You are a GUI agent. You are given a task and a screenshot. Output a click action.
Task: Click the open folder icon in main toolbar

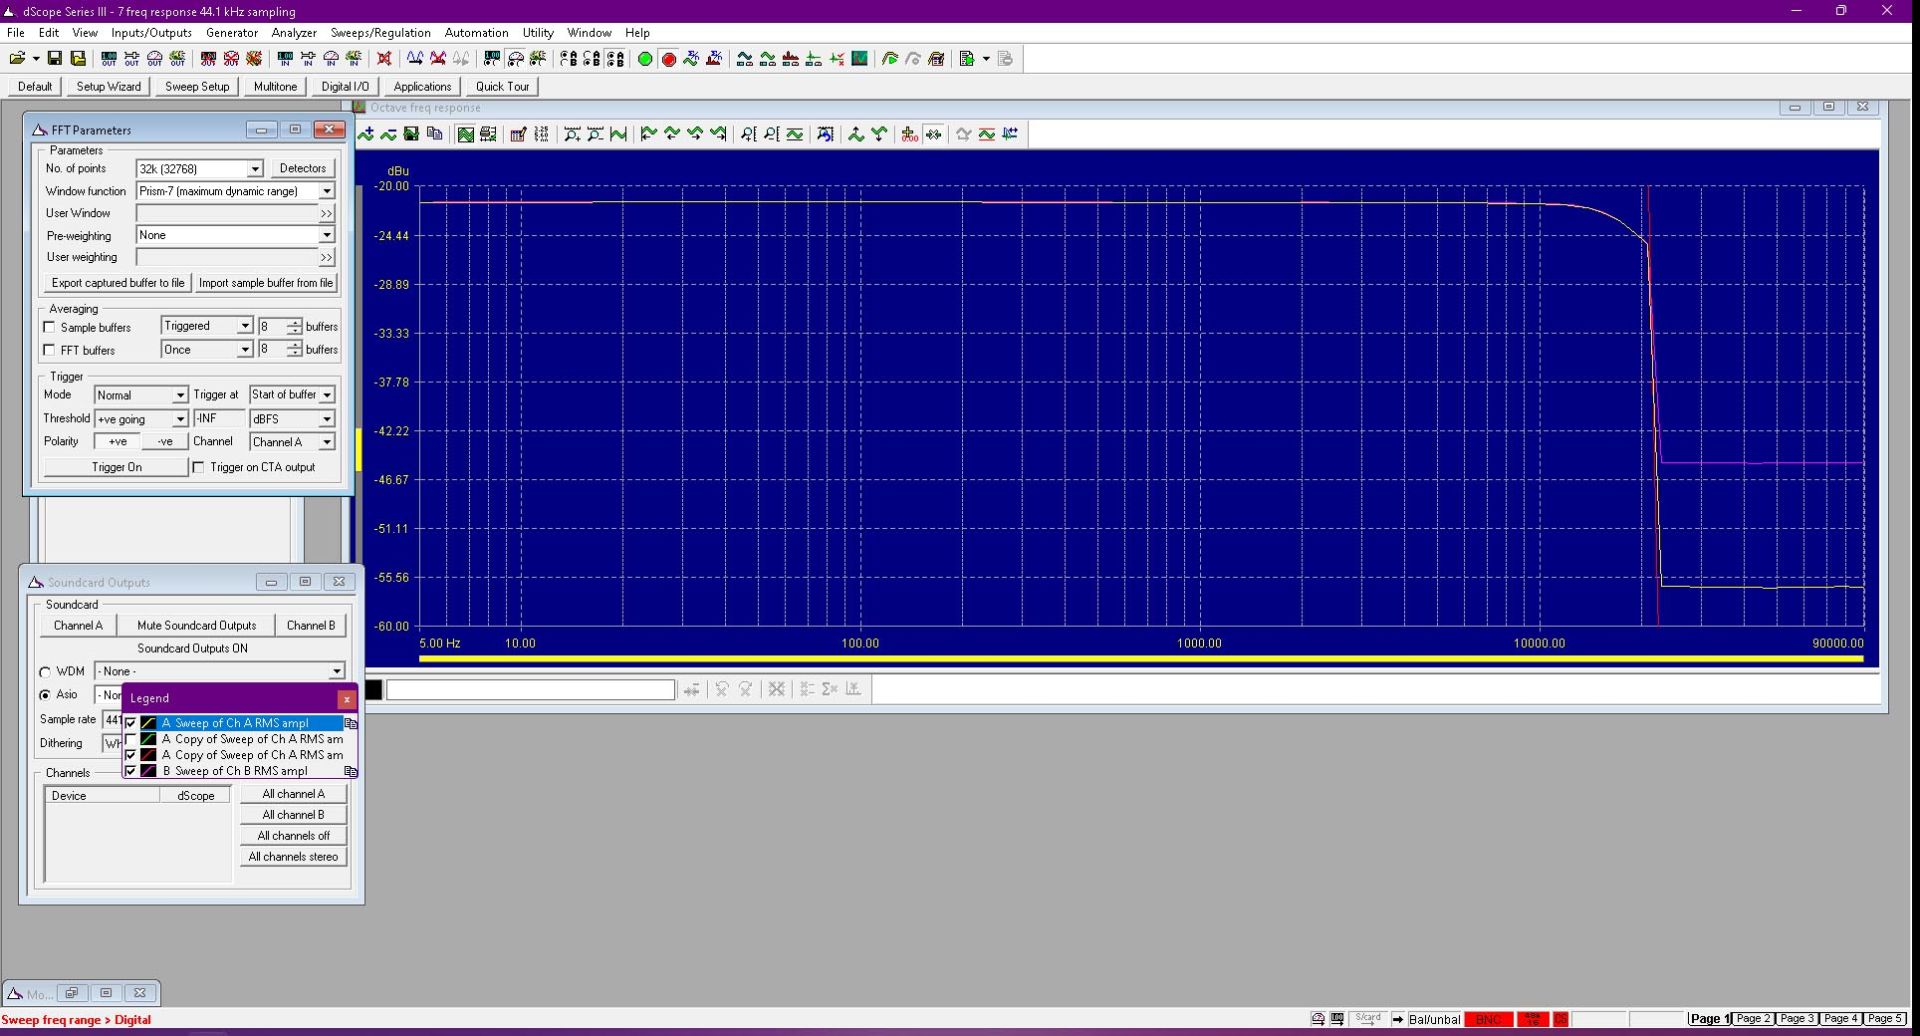17,59
